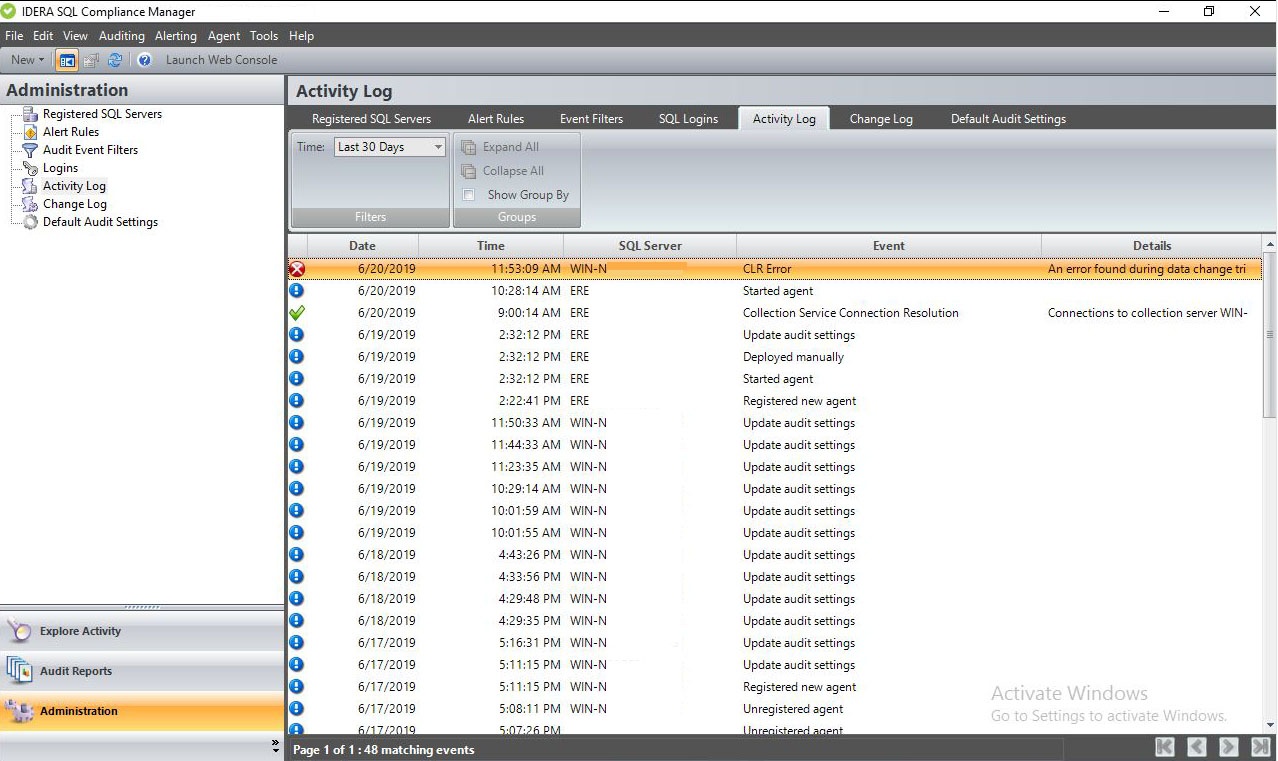Click the Refresh toolbar icon
This screenshot has width=1278, height=761.
pos(115,60)
